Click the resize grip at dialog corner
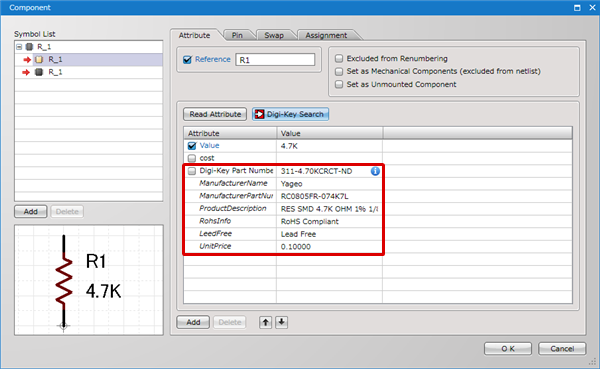The height and width of the screenshot is (369, 600). [x=593, y=362]
